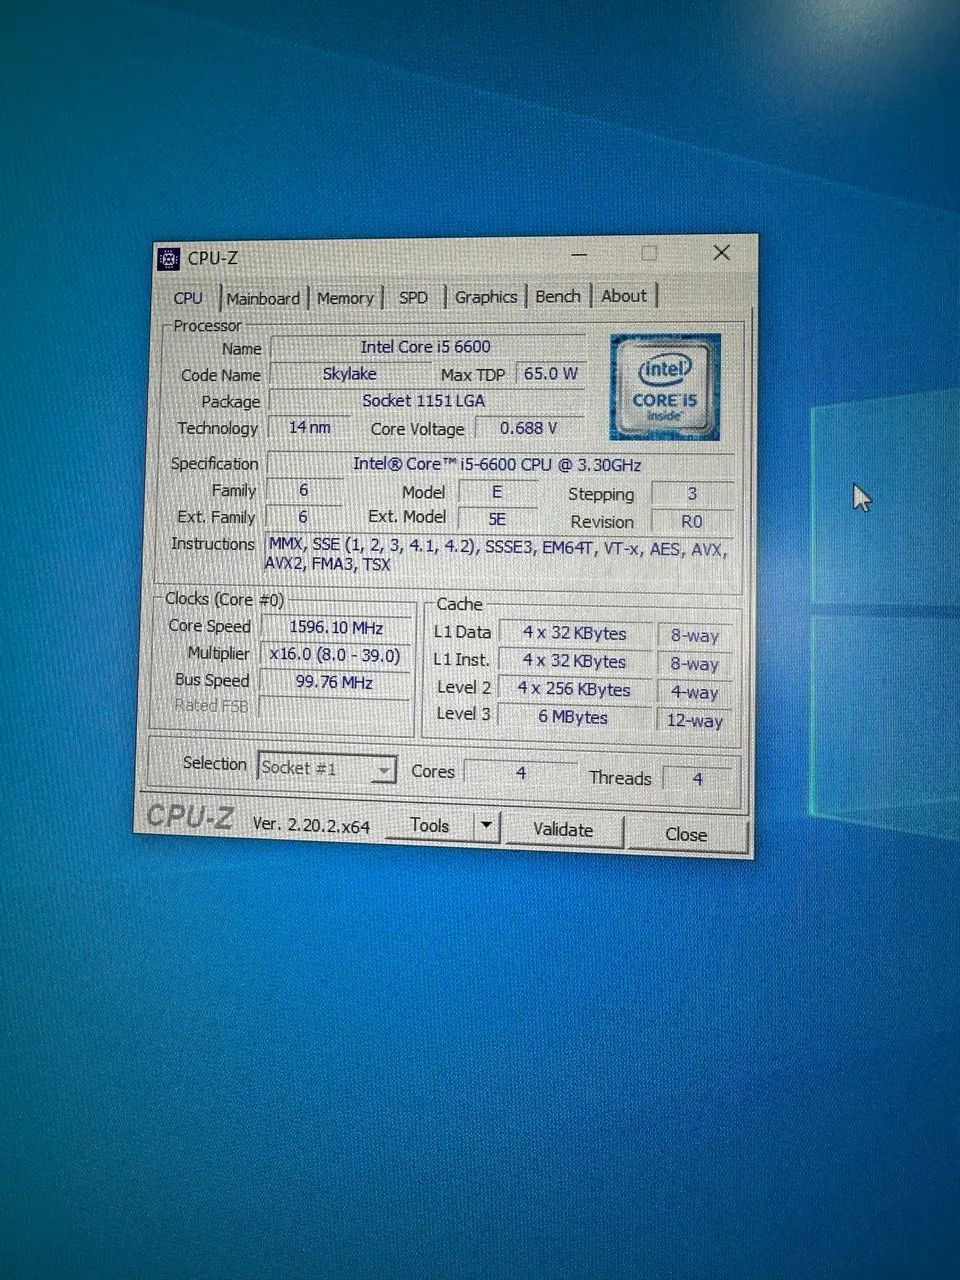Image resolution: width=960 pixels, height=1280 pixels.
Task: Select the CPU tab
Action: [x=188, y=298]
